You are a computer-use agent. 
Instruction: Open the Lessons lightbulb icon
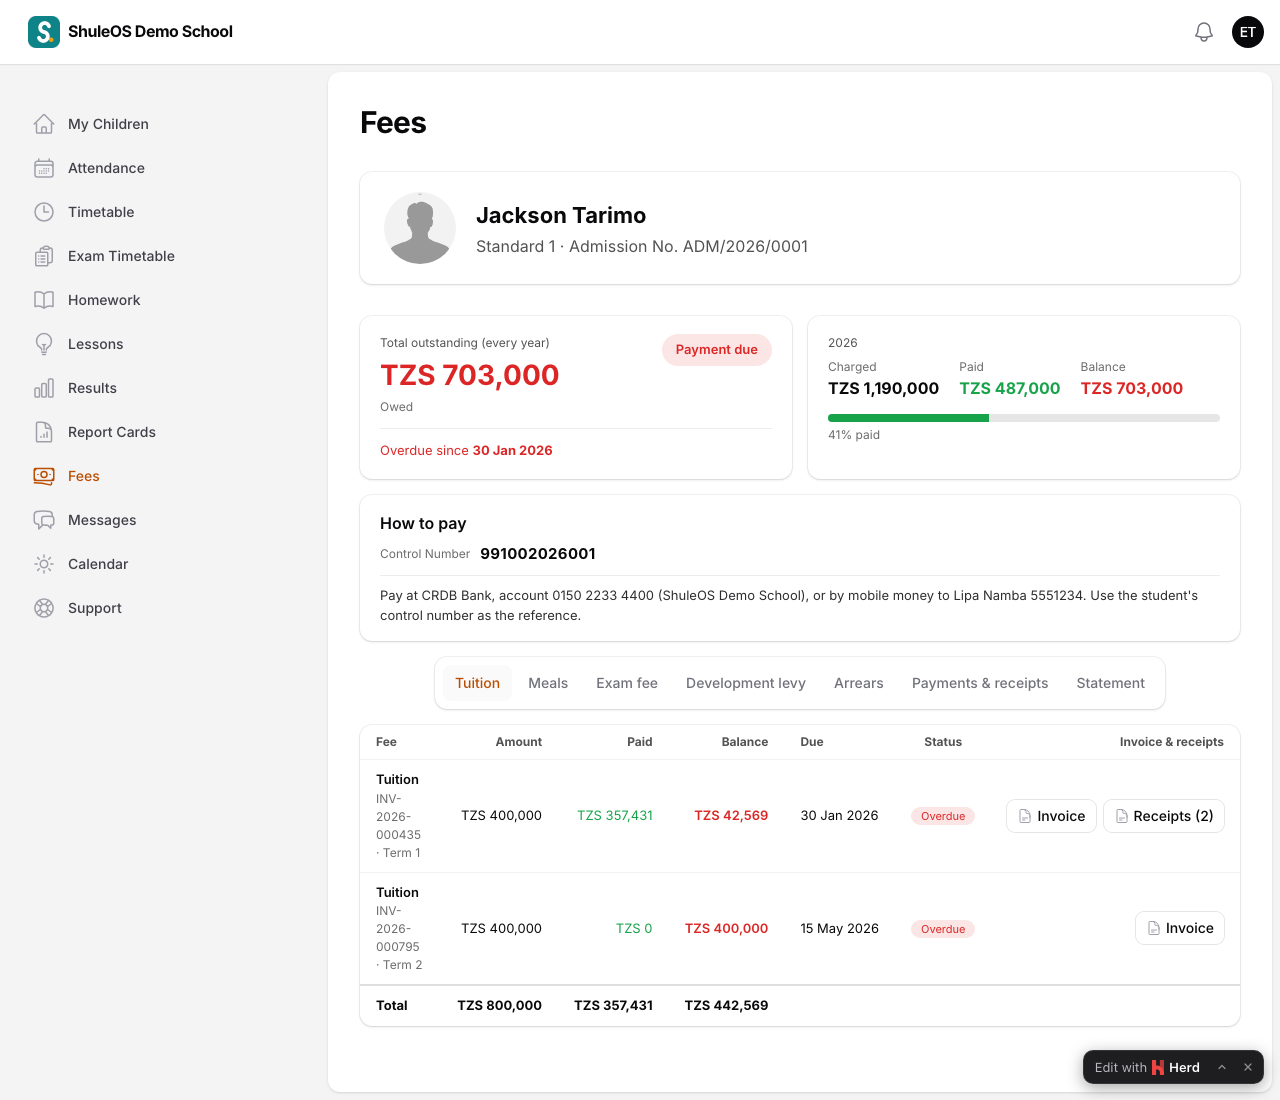[x=44, y=344]
